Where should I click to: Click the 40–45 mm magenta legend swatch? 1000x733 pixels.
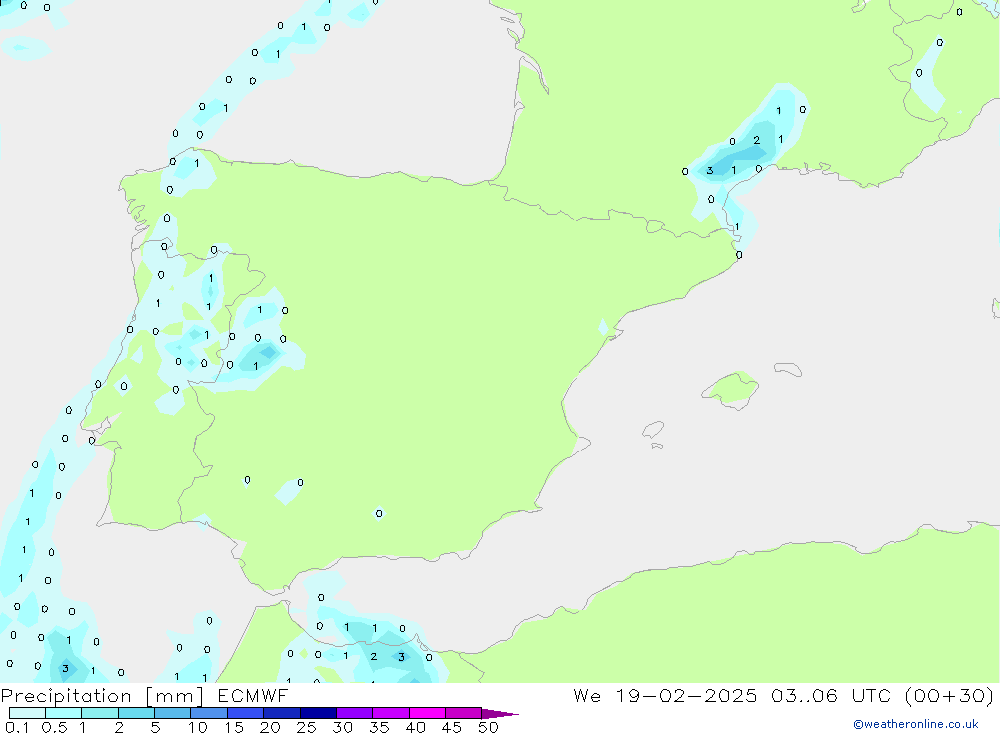[427, 713]
